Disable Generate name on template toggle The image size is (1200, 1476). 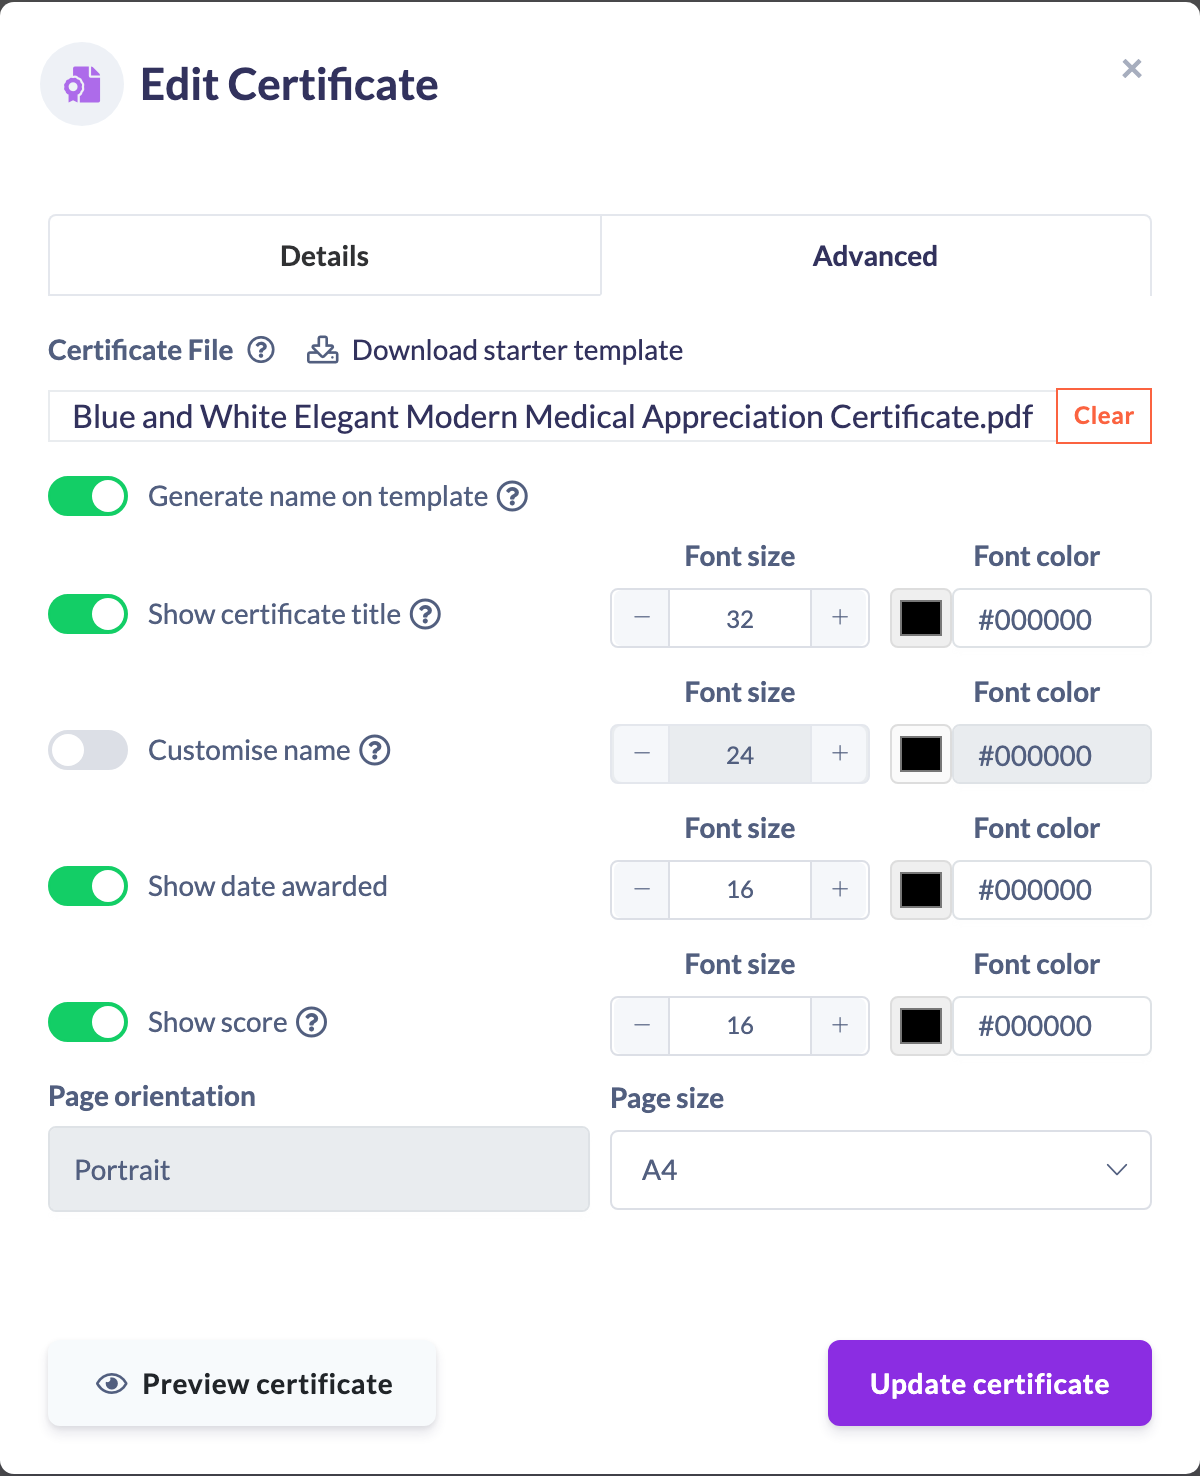(x=88, y=496)
